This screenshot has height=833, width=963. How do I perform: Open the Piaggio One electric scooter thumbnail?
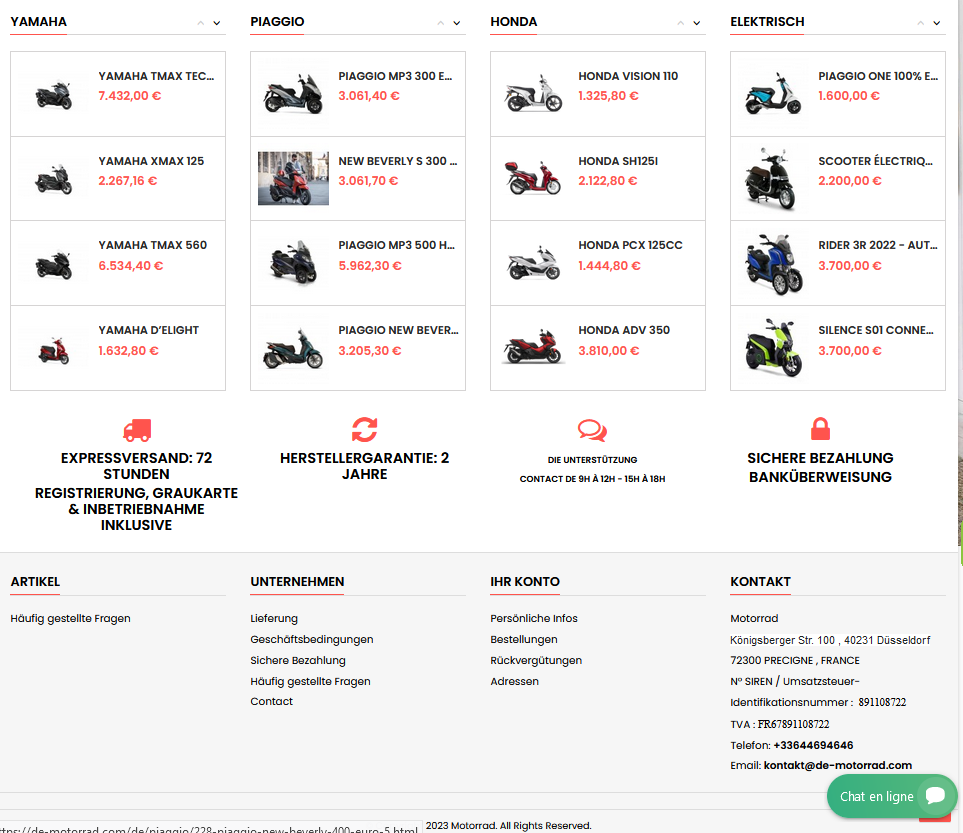[x=773, y=94]
